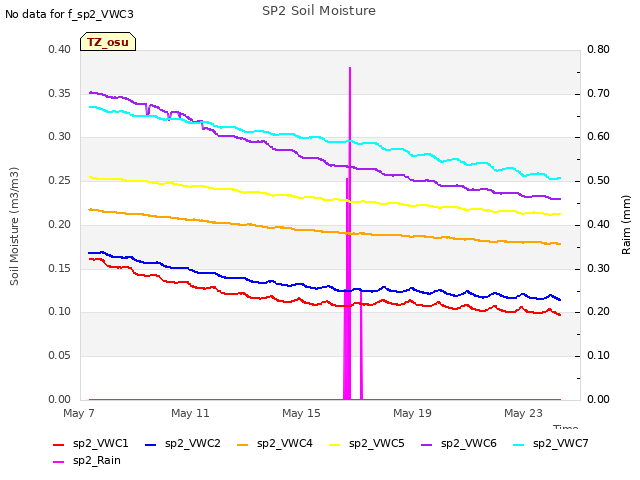640x480 pixels.
Task: Click the 0.40 left axis value
Action: pyautogui.click(x=60, y=49)
